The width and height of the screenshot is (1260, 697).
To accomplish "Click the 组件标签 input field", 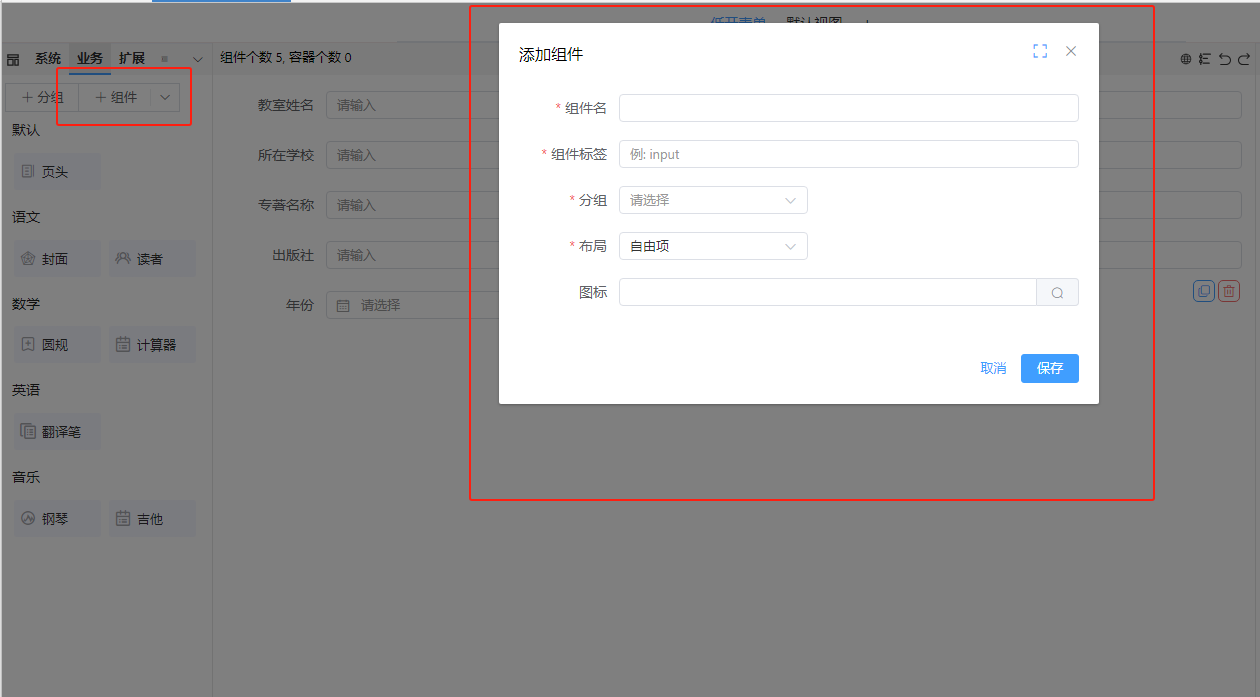I will tap(848, 154).
